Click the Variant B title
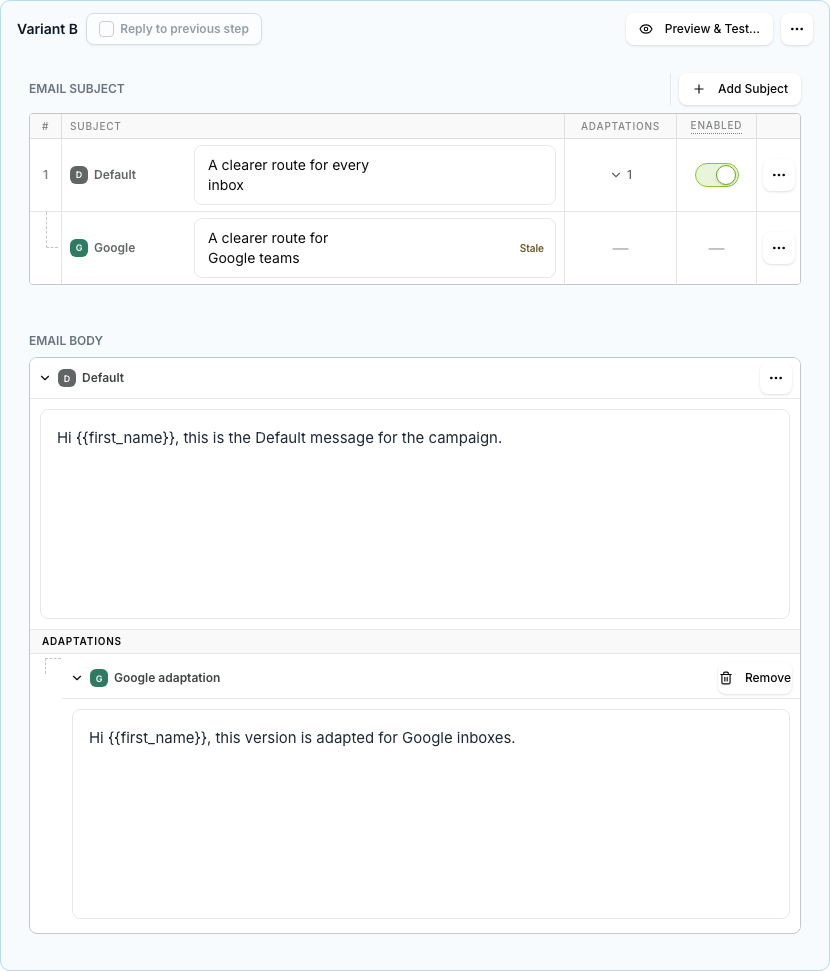Screen dimensions: 830x971 tap(48, 29)
